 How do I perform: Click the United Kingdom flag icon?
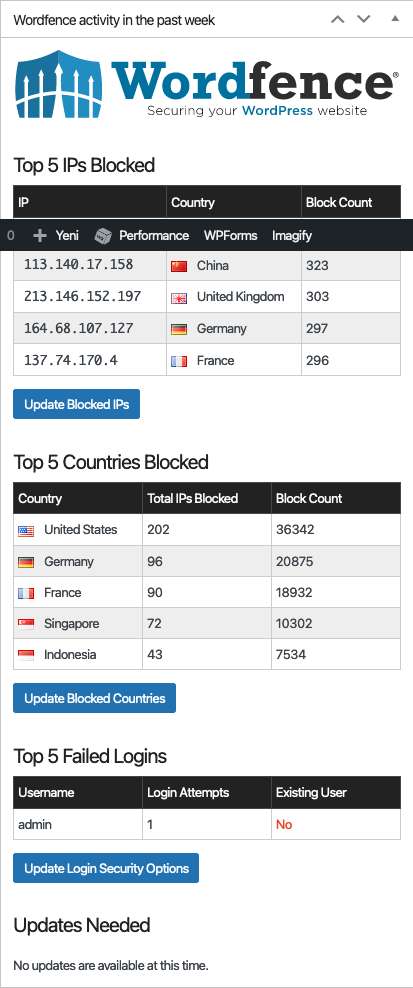(179, 297)
